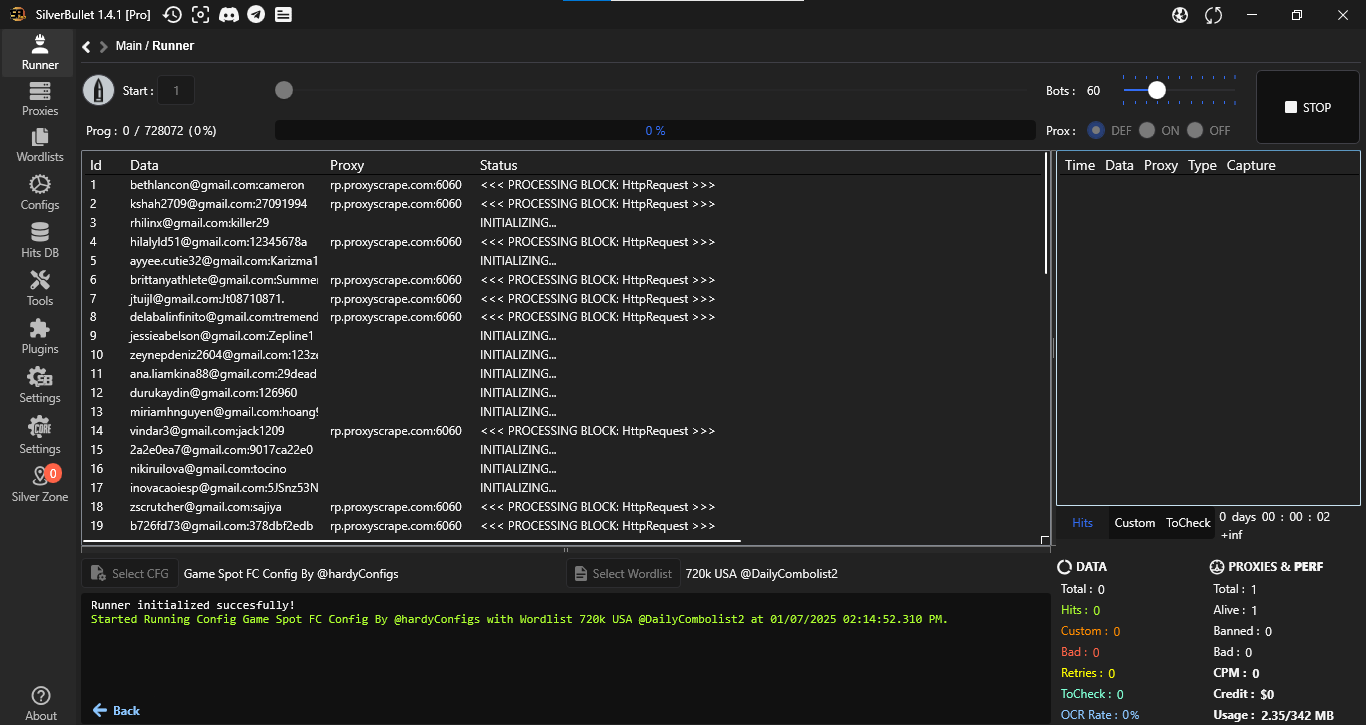Switch to the ToCheck tab
Viewport: 1366px width, 725px height.
tap(1188, 523)
